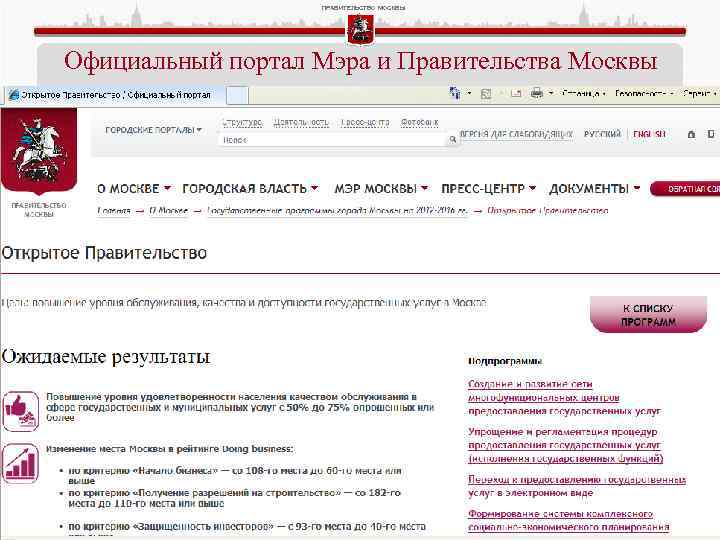Image resolution: width=720 pixels, height=540 pixels.
Task: Switch language to РУССКИЙ
Action: (x=602, y=134)
